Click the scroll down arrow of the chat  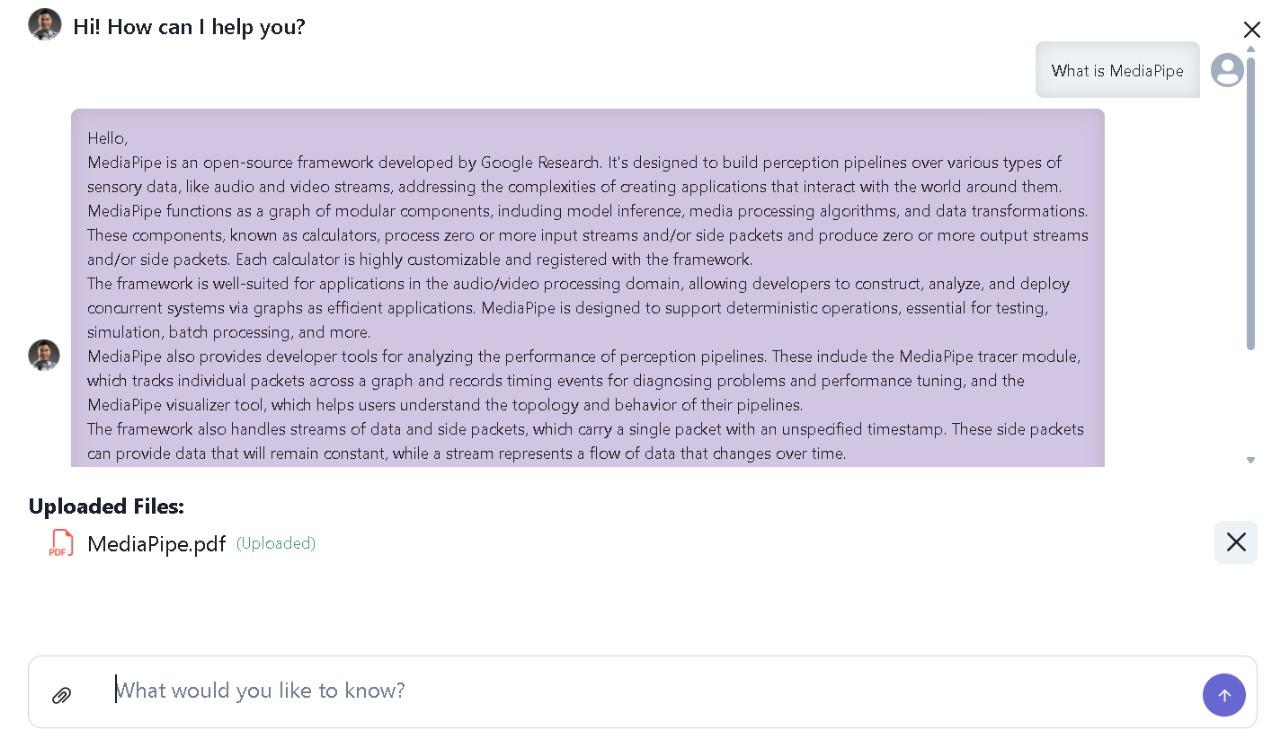pyautogui.click(x=1250, y=460)
